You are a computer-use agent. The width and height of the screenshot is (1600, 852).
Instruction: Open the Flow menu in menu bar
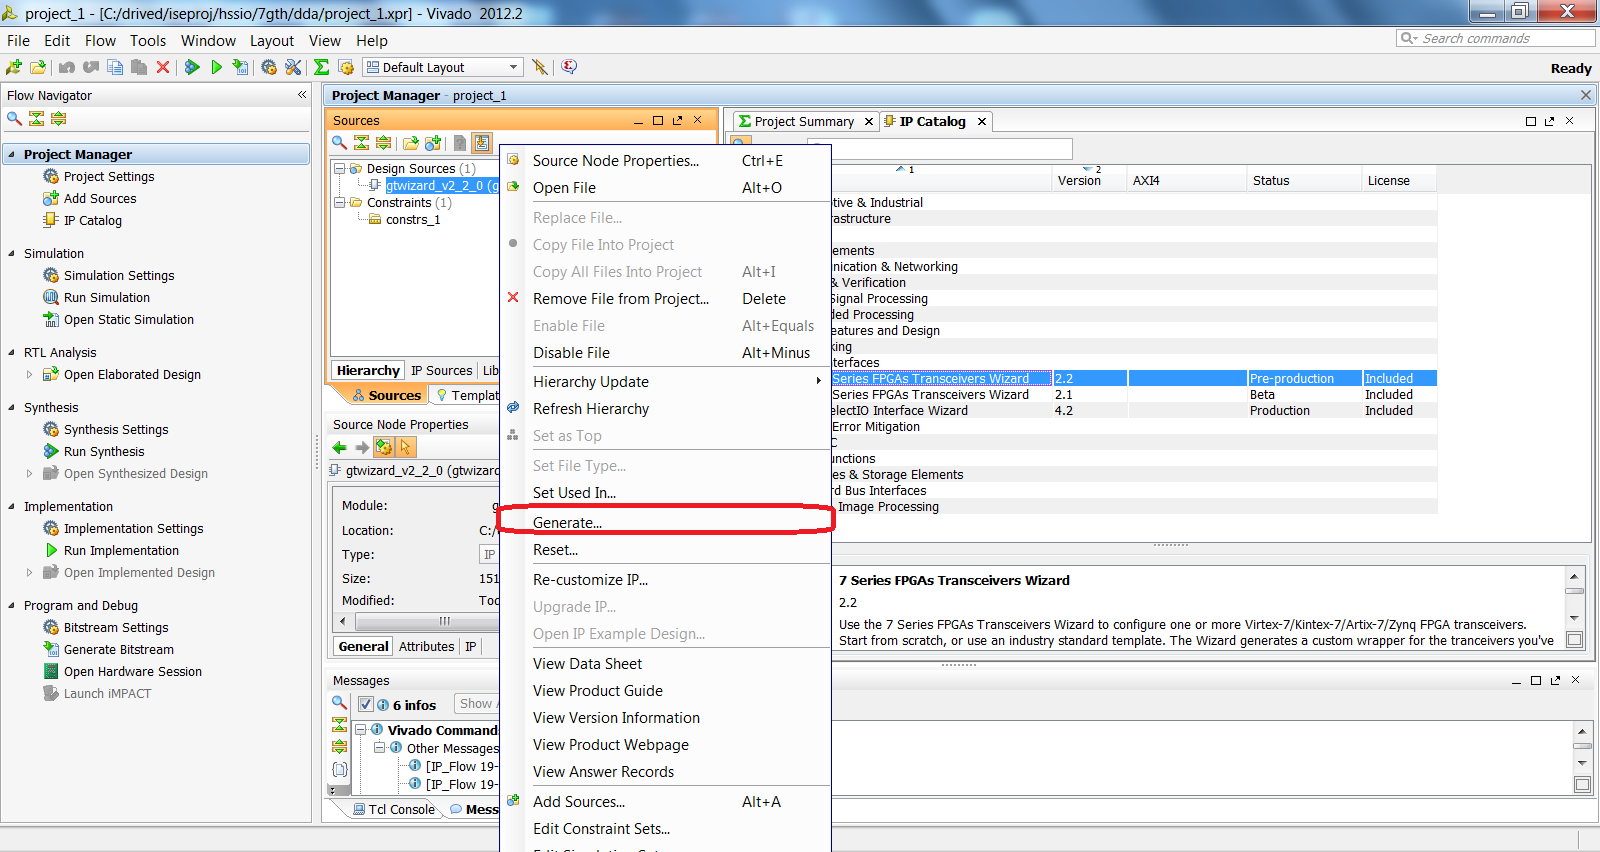pos(100,41)
